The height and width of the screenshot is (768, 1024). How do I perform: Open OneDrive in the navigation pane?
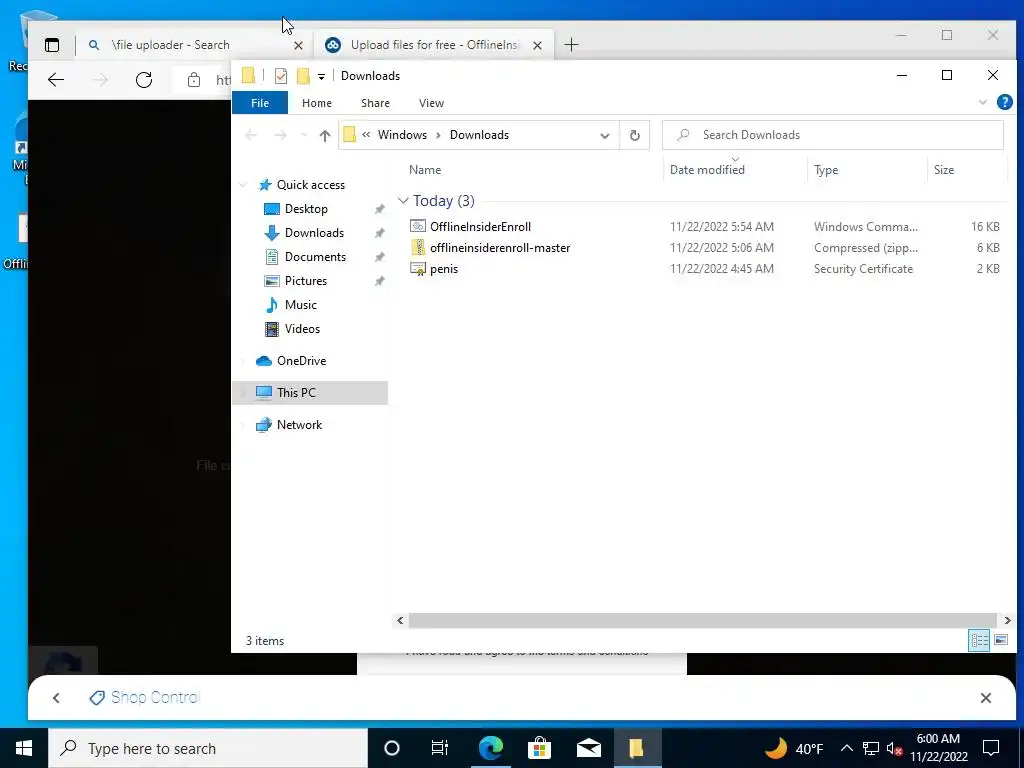click(x=300, y=361)
